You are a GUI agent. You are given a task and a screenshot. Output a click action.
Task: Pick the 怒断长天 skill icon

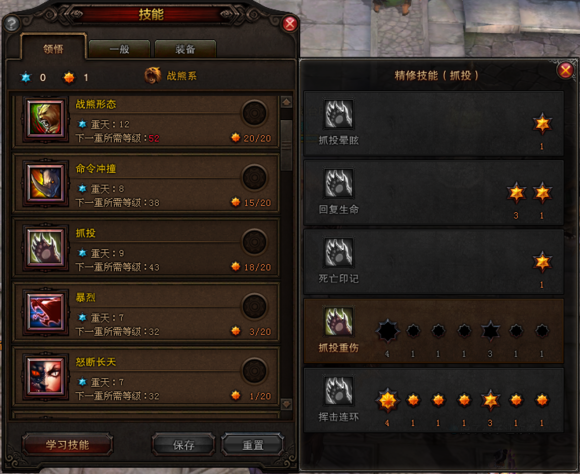(x=45, y=377)
